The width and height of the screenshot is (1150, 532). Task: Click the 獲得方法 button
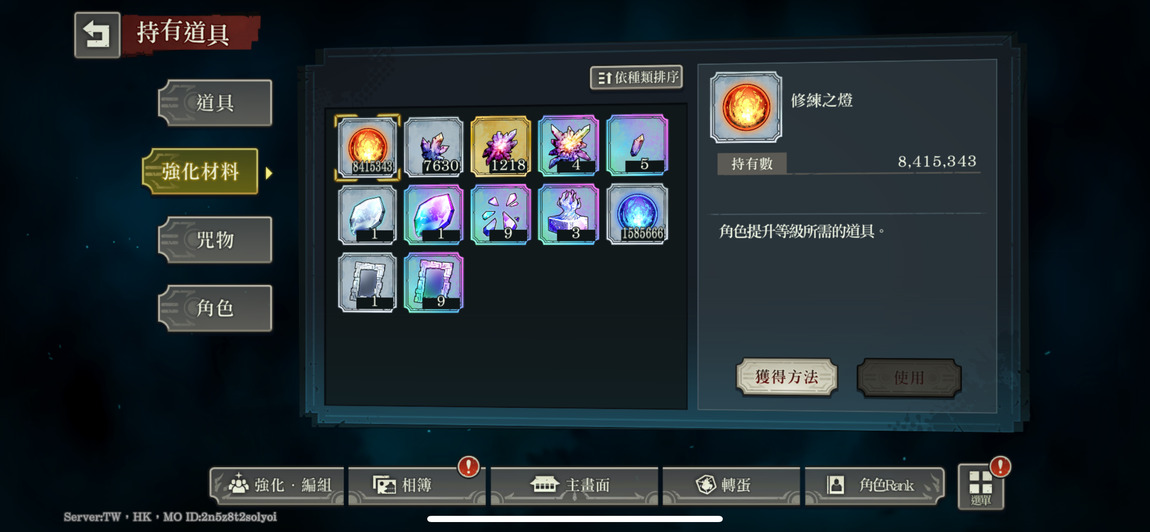[787, 378]
